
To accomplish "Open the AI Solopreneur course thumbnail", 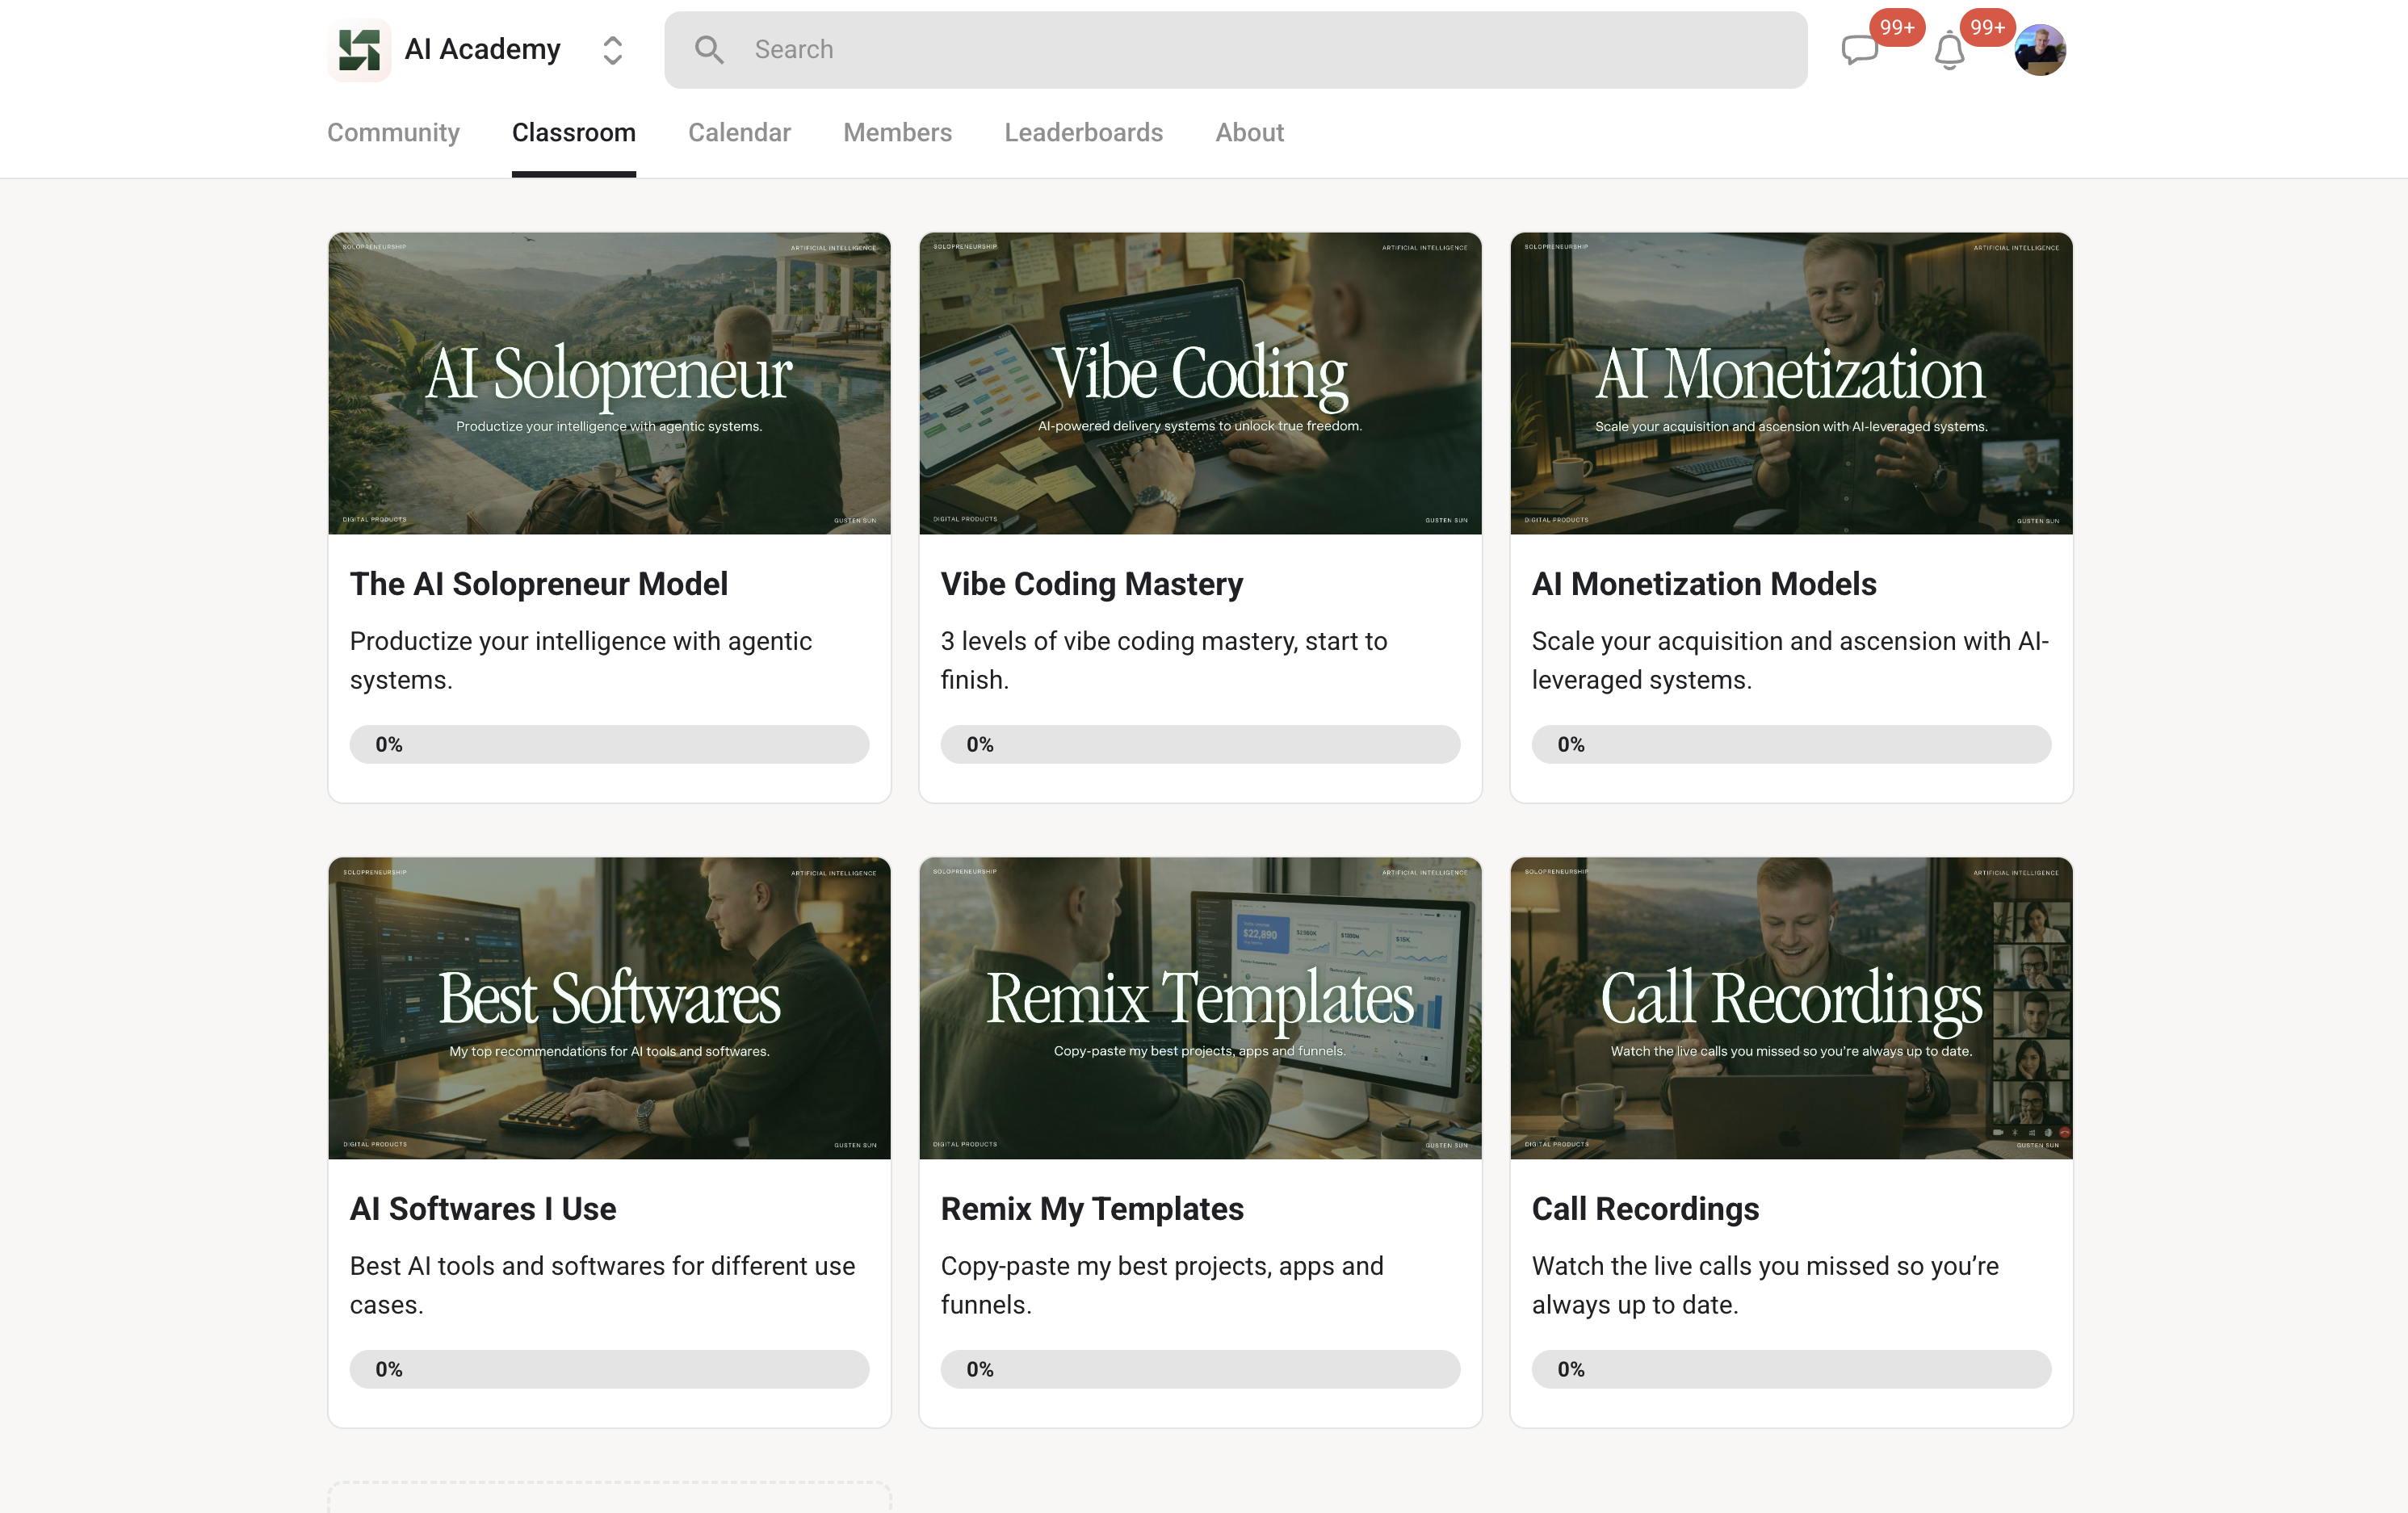I will pos(609,384).
